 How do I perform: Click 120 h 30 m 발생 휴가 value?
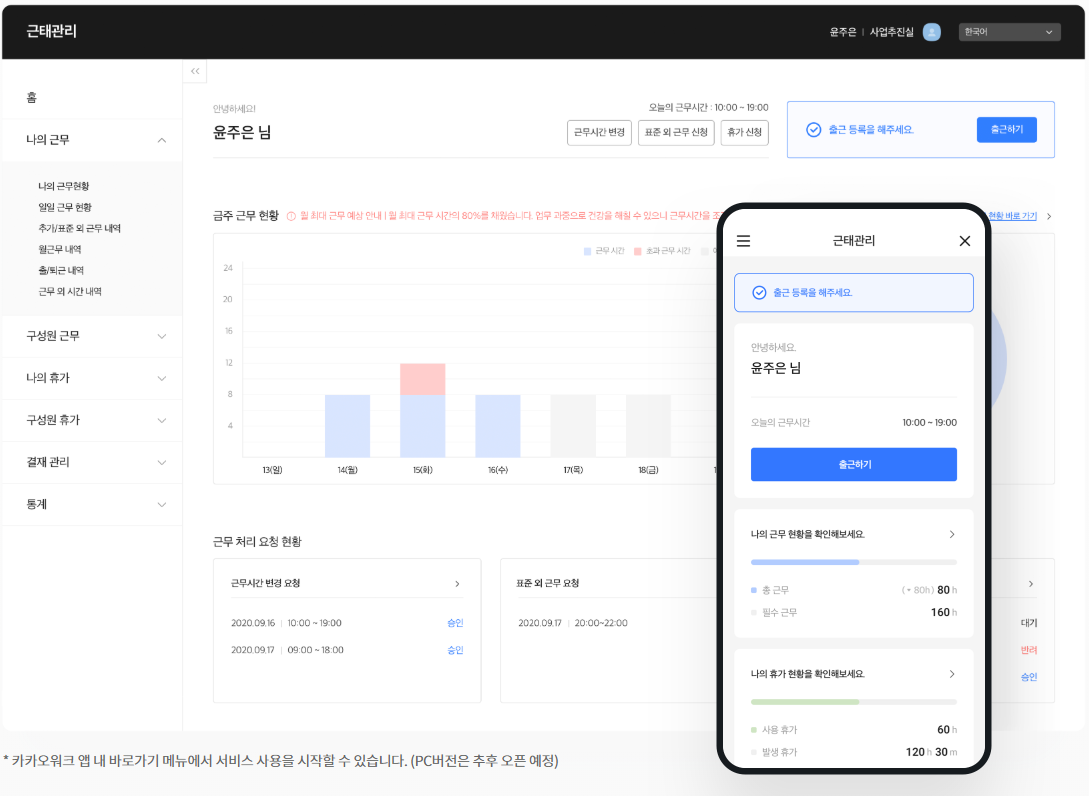(x=931, y=752)
